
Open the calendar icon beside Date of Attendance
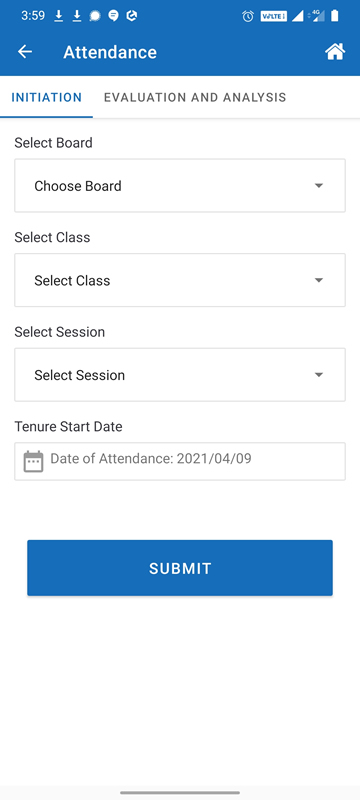[x=34, y=461]
